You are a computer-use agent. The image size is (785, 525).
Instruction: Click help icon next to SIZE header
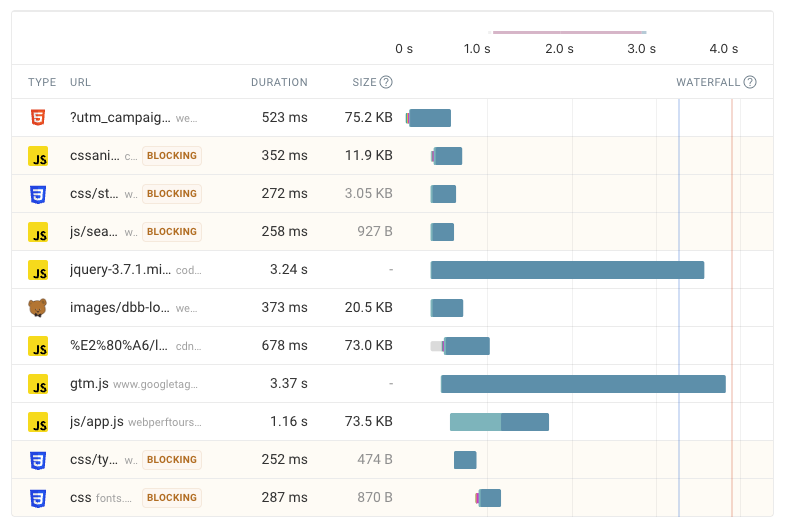coord(386,82)
